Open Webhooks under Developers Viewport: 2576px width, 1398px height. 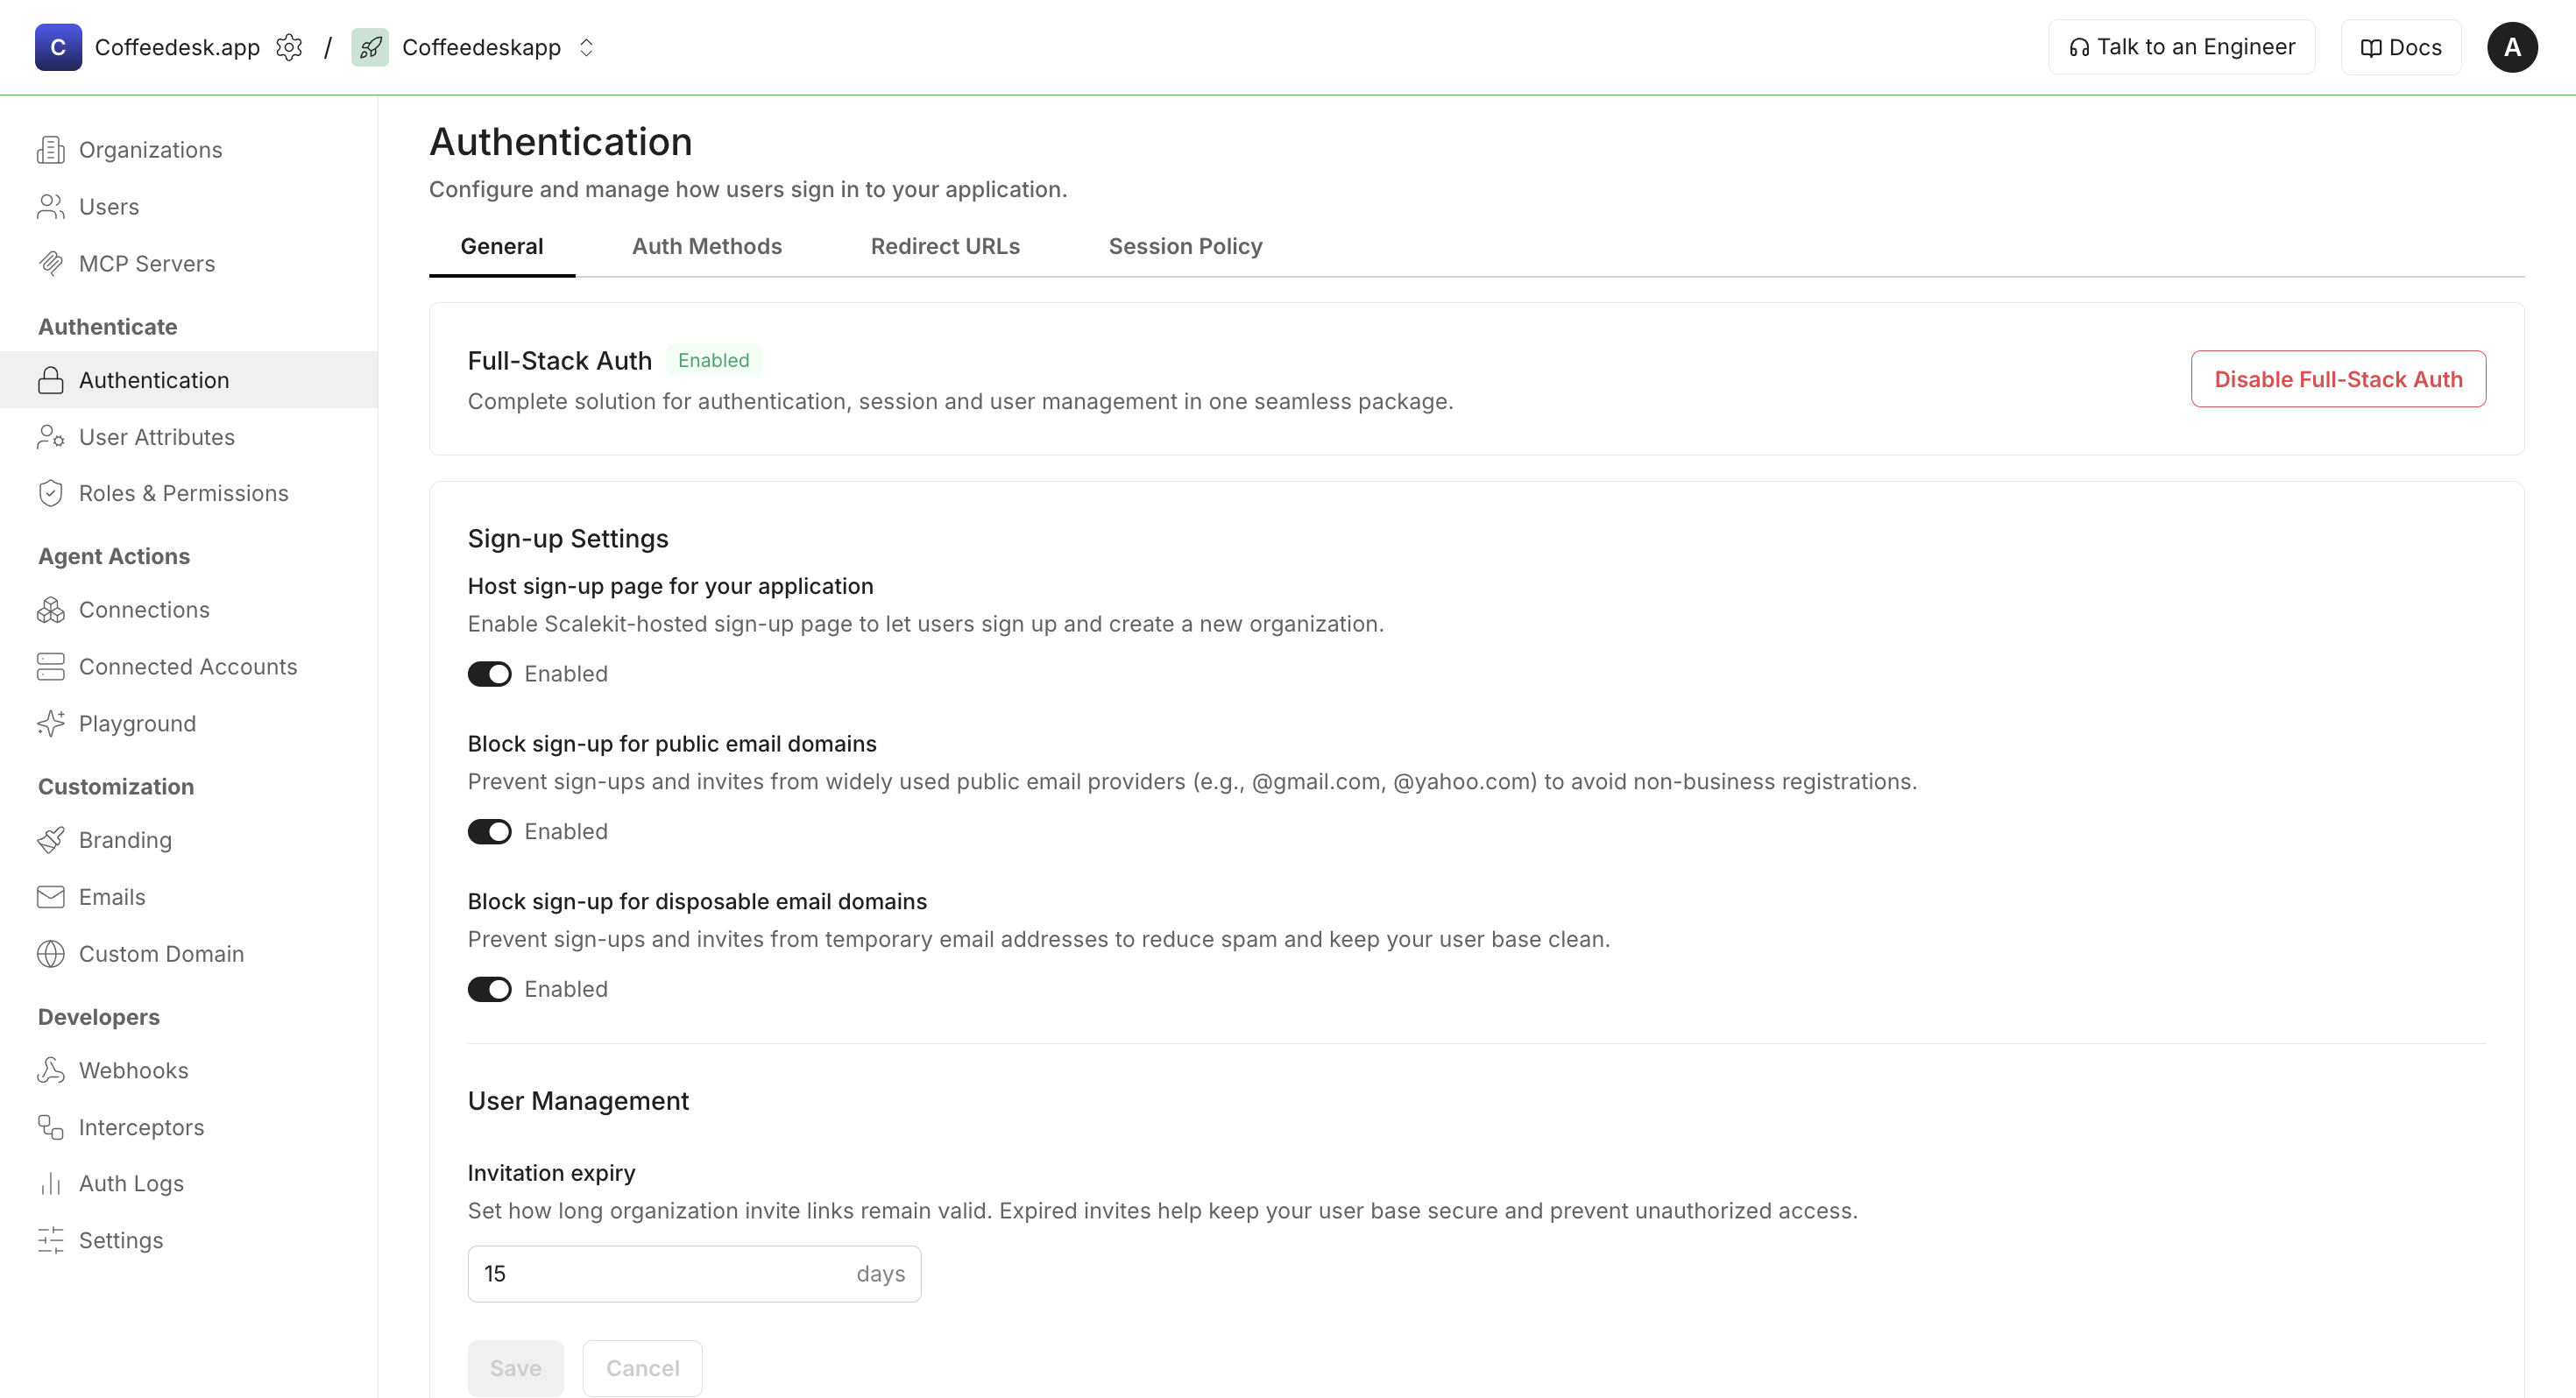[x=133, y=1070]
